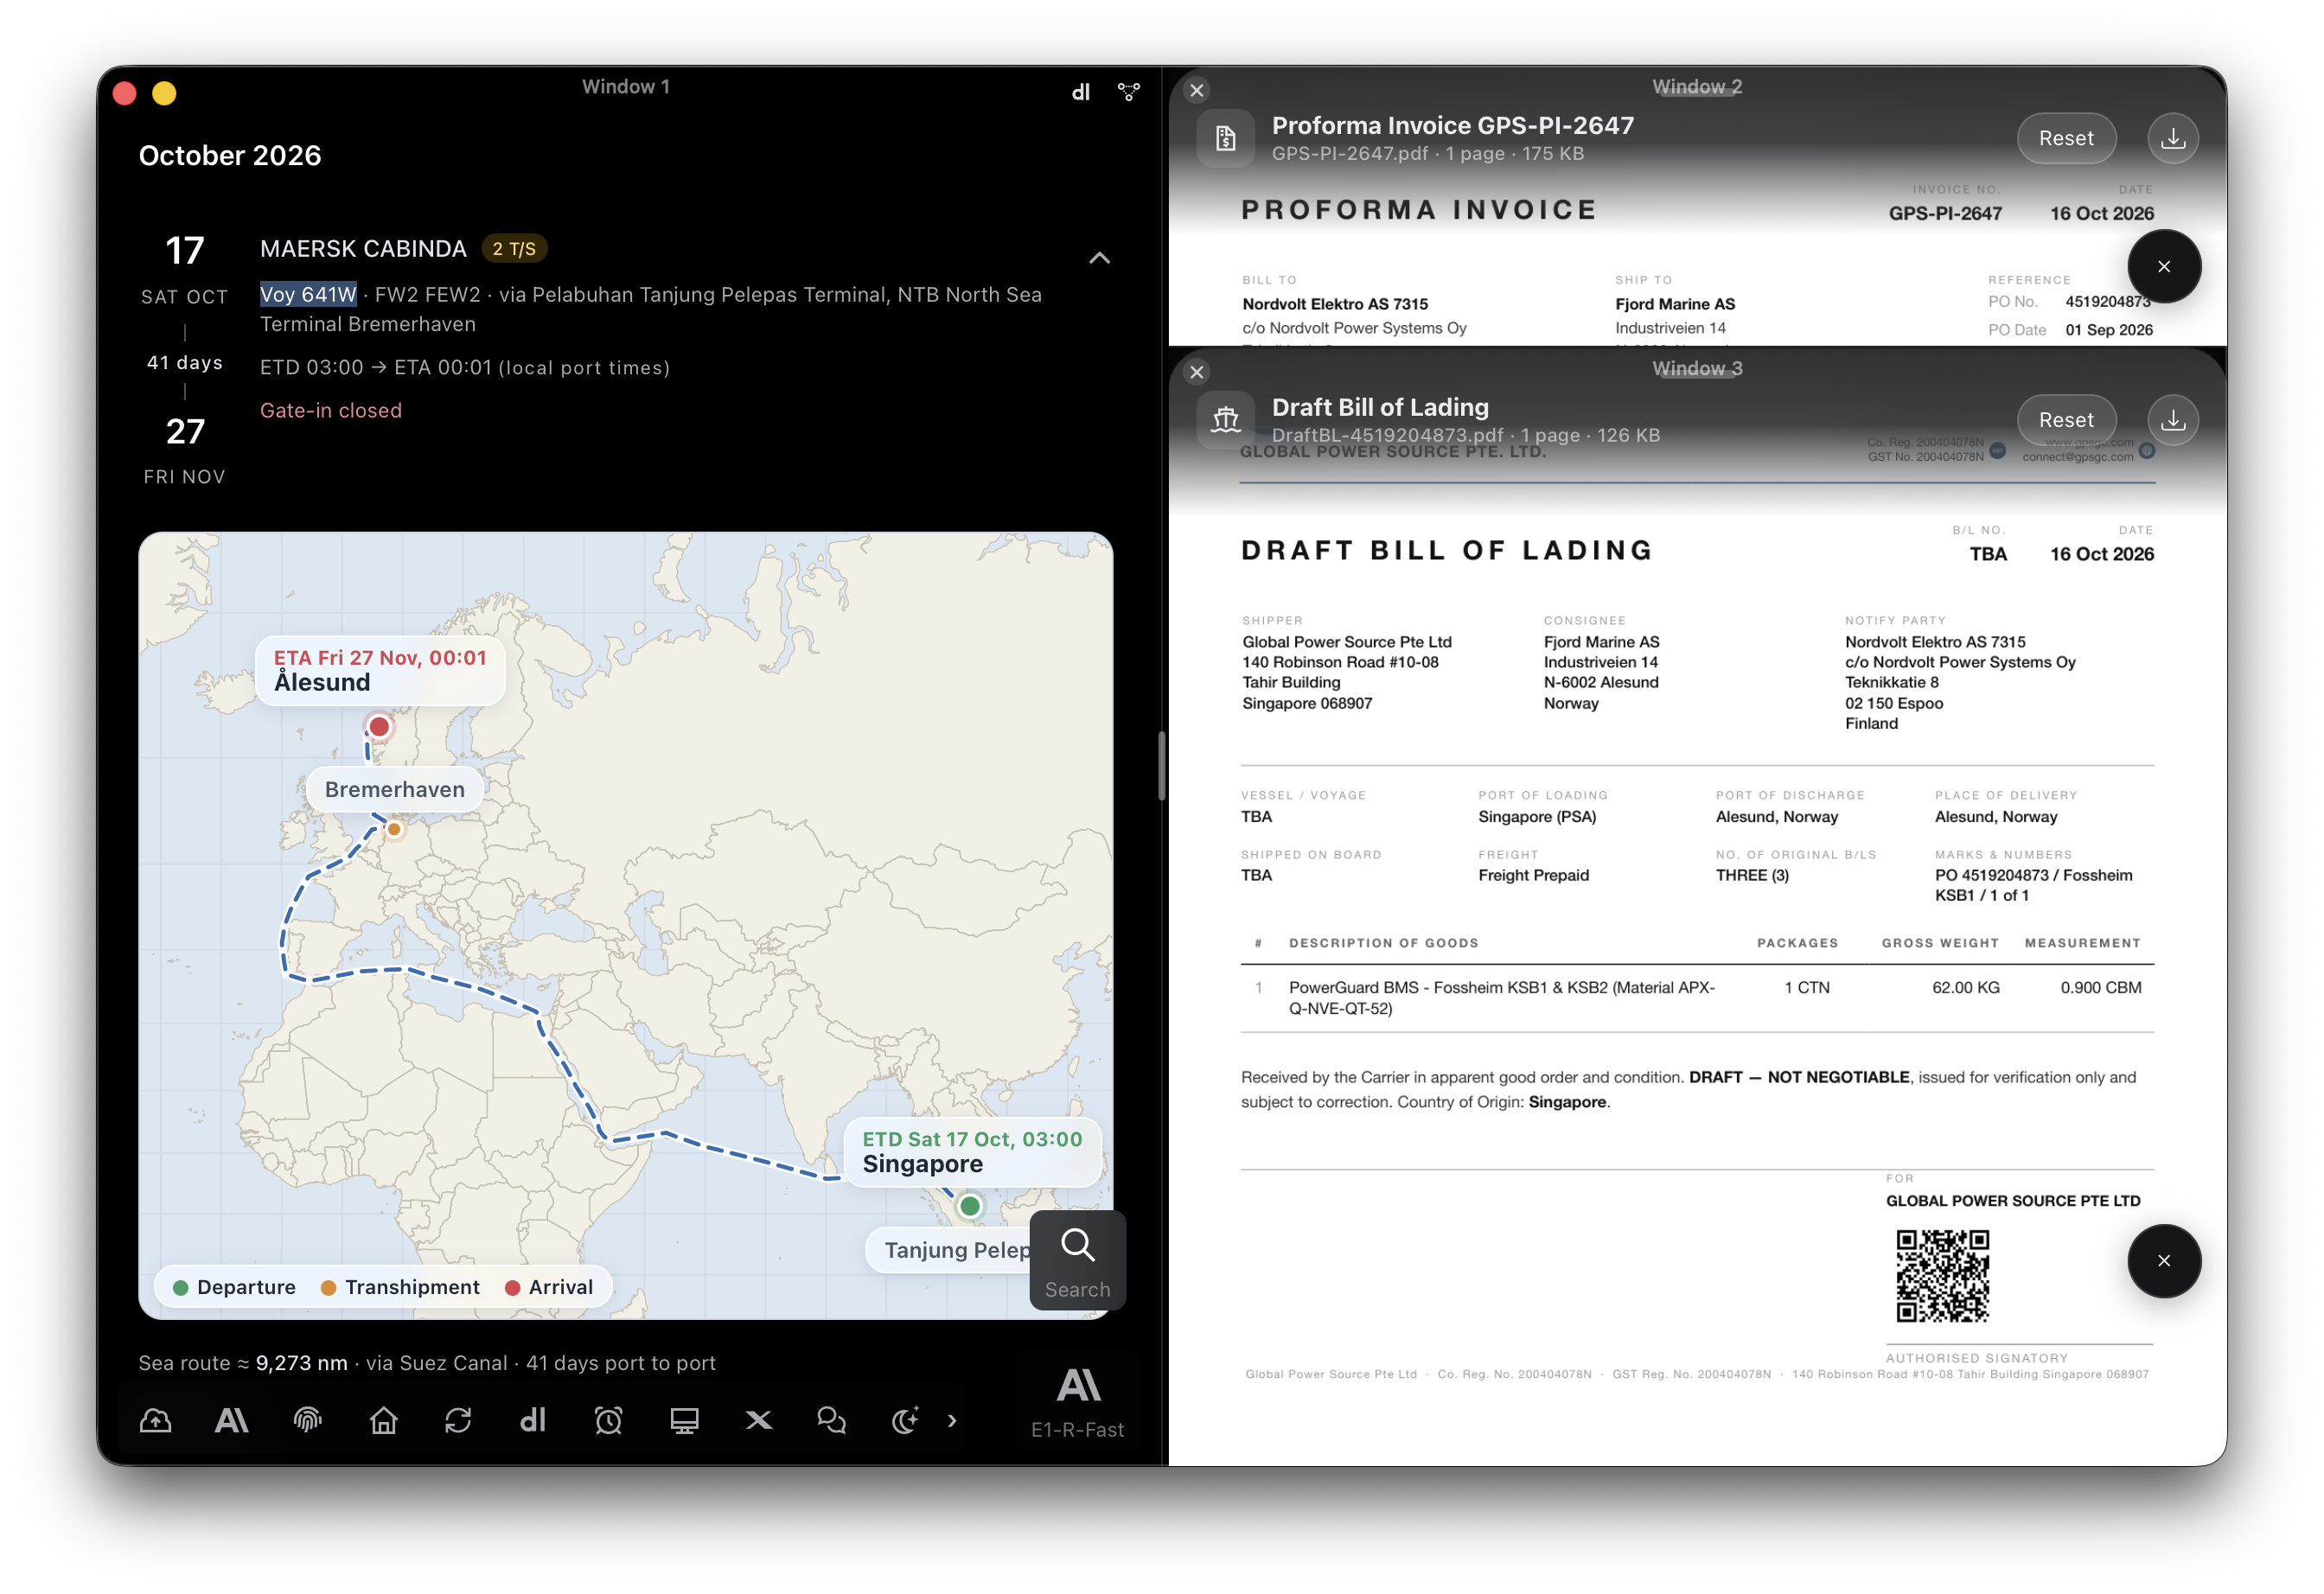
Task: Click the sea route 9,273 nm text
Action: (x=427, y=1363)
